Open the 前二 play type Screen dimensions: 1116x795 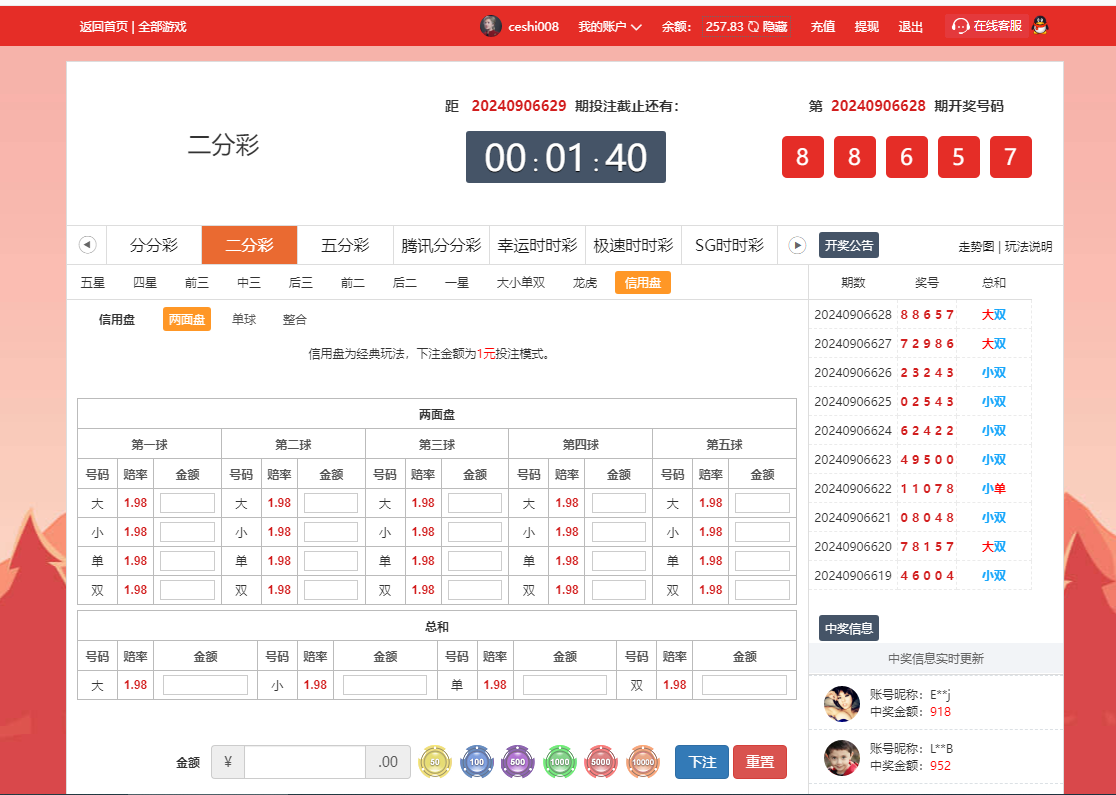pyautogui.click(x=352, y=283)
